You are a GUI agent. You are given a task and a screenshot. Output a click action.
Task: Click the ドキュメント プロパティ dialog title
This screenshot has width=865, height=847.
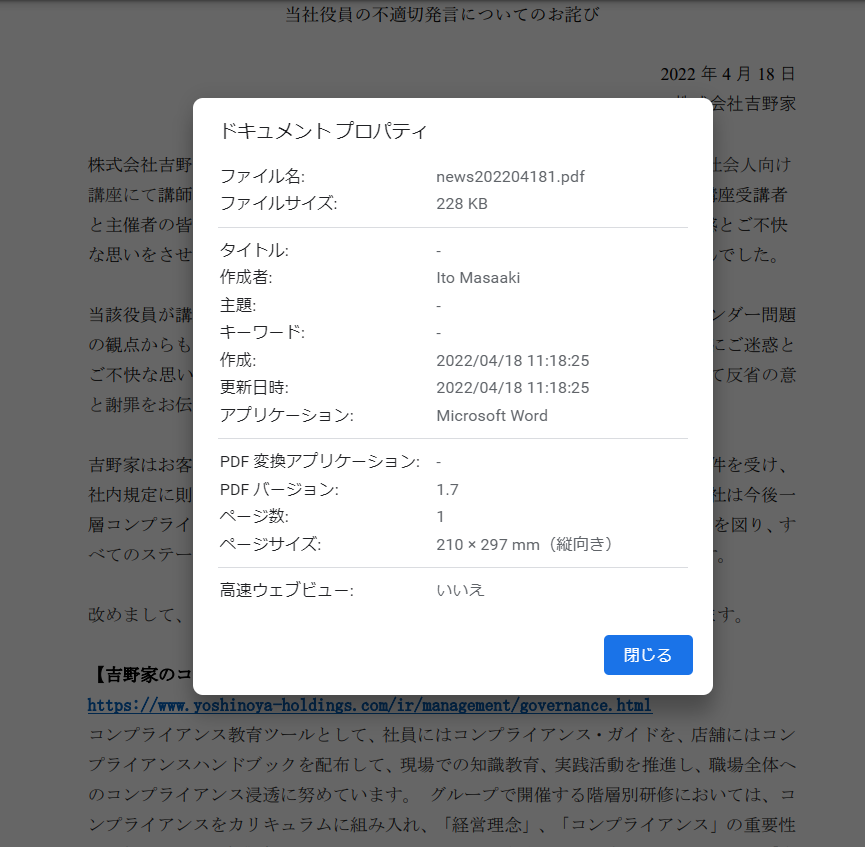pyautogui.click(x=323, y=131)
